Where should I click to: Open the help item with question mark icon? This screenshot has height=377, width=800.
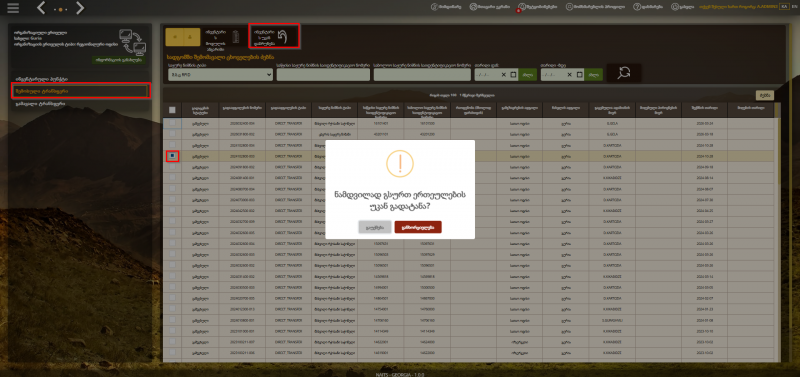point(649,7)
